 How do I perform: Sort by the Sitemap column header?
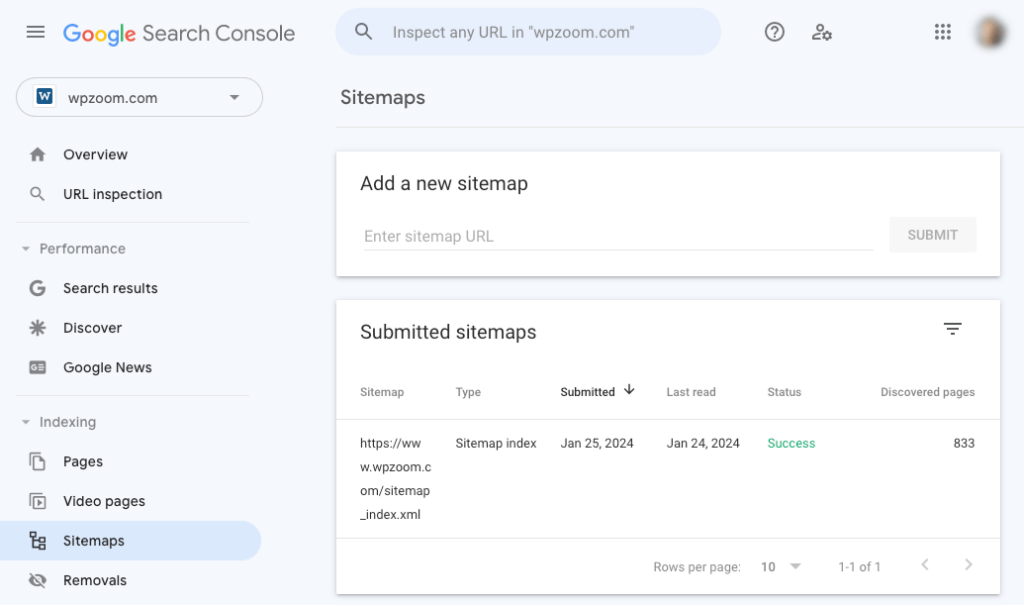382,392
